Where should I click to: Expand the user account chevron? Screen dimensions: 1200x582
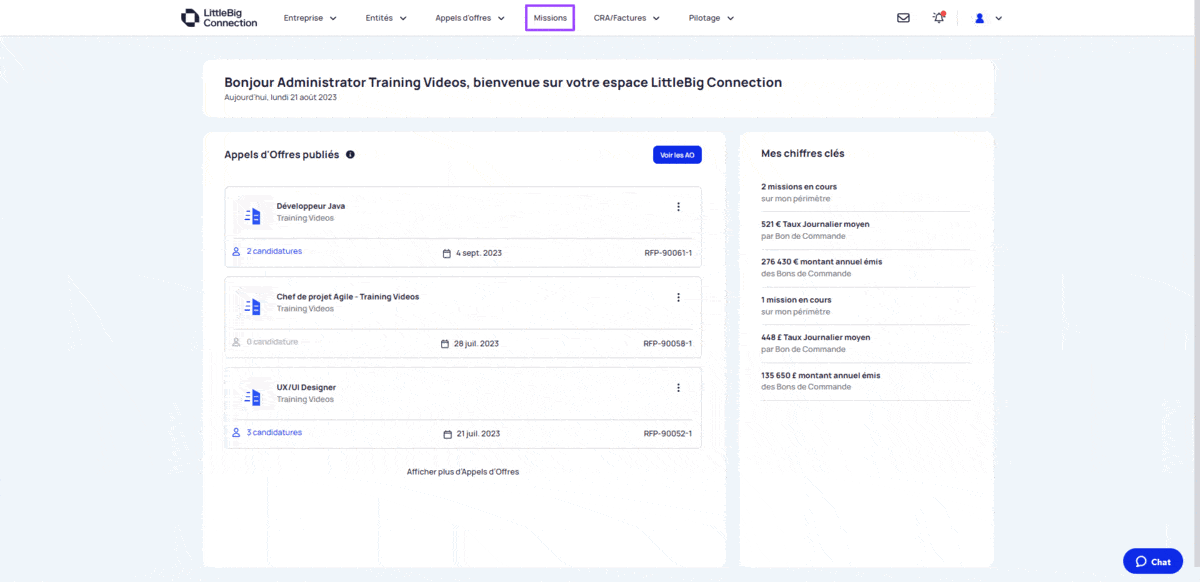click(x=998, y=18)
